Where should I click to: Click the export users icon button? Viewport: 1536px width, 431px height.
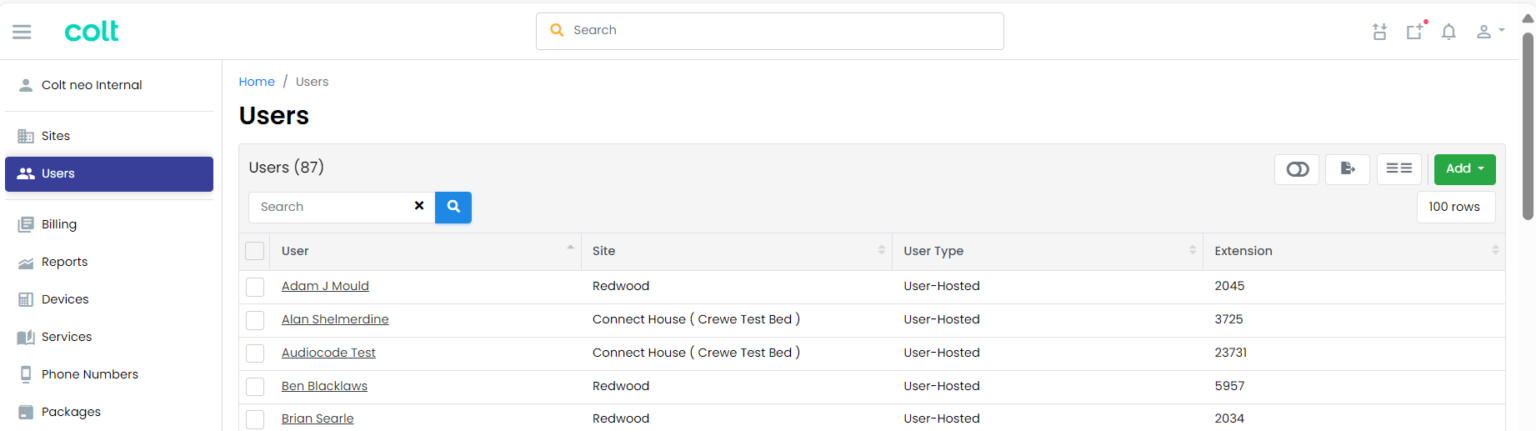pyautogui.click(x=1347, y=169)
